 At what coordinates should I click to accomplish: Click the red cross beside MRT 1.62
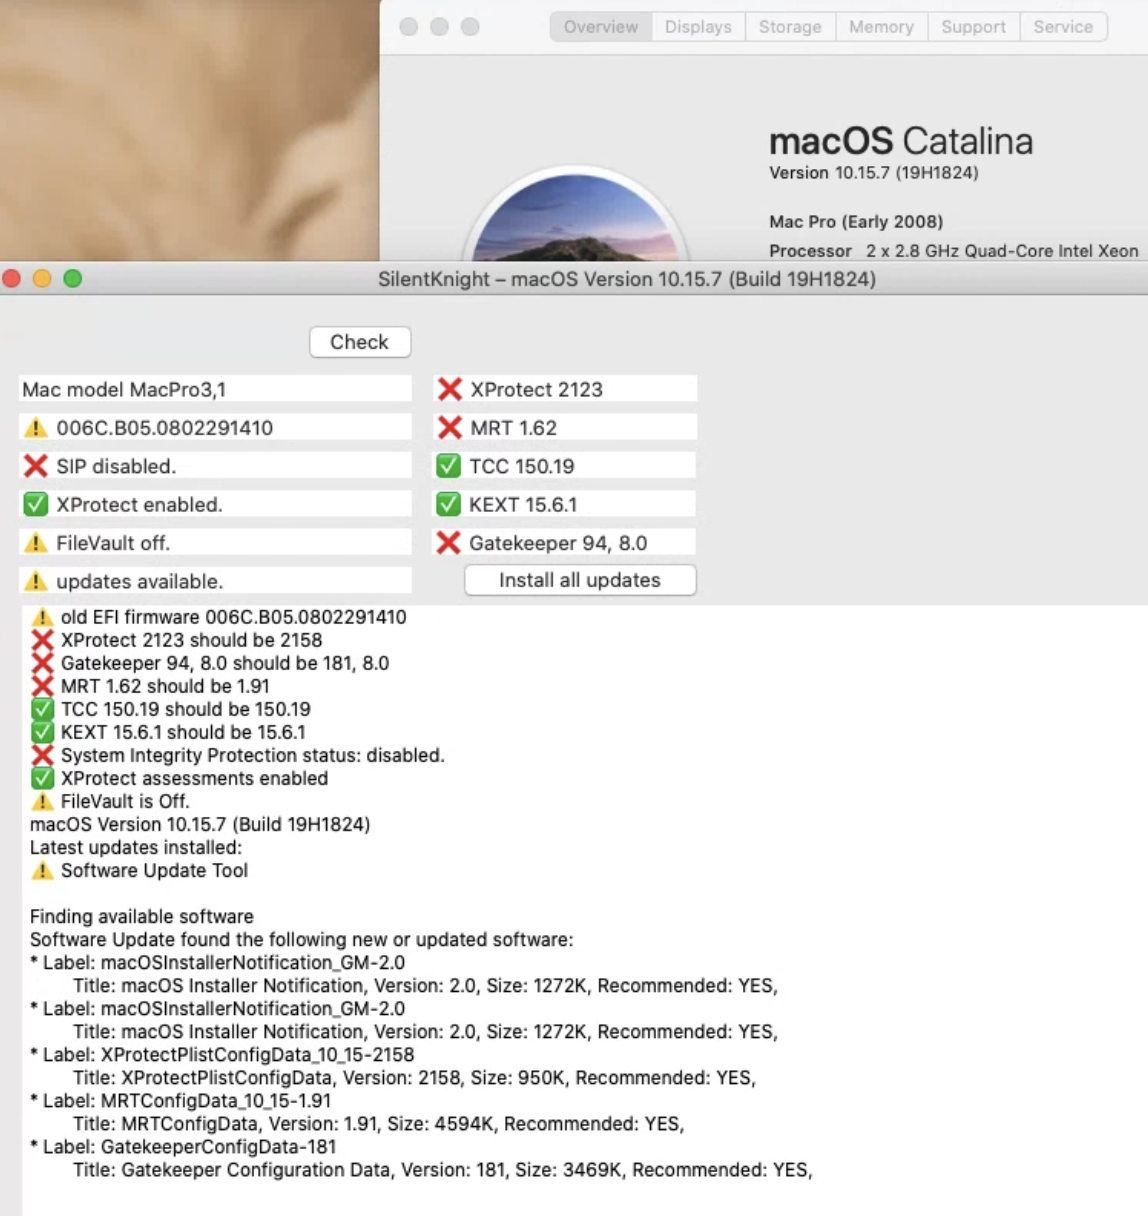[x=450, y=427]
